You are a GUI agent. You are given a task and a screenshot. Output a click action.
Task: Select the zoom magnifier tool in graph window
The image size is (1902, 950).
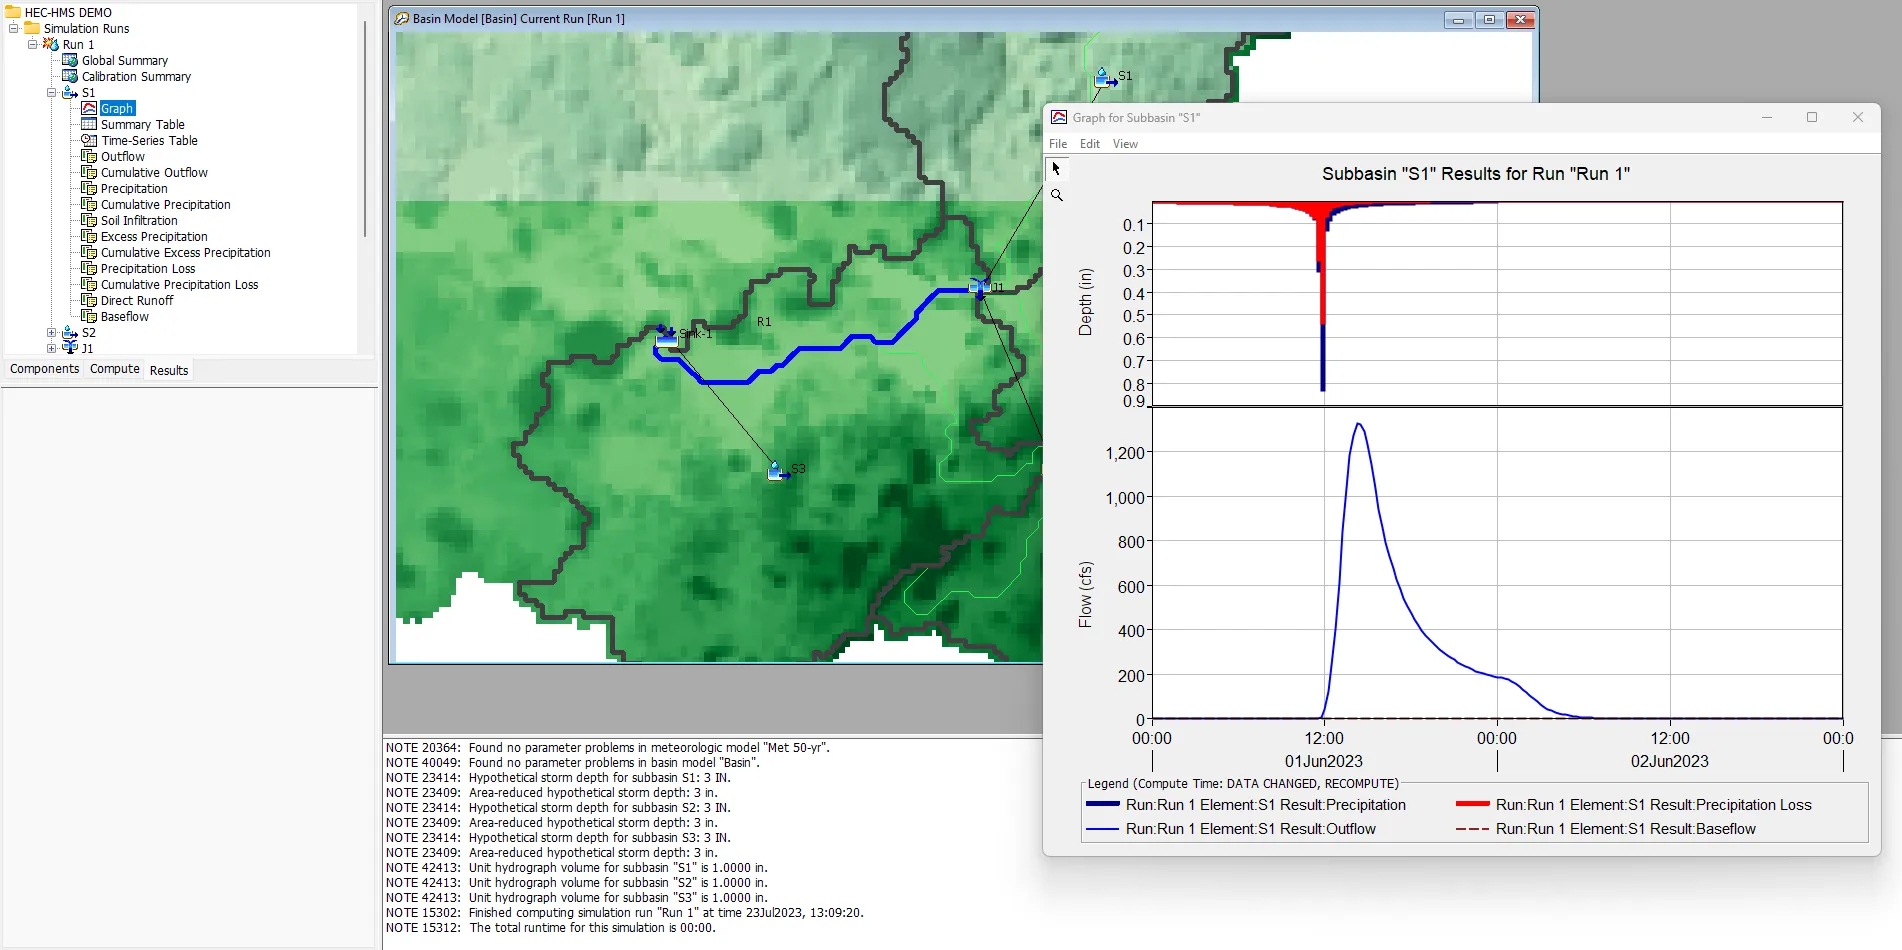pos(1056,195)
